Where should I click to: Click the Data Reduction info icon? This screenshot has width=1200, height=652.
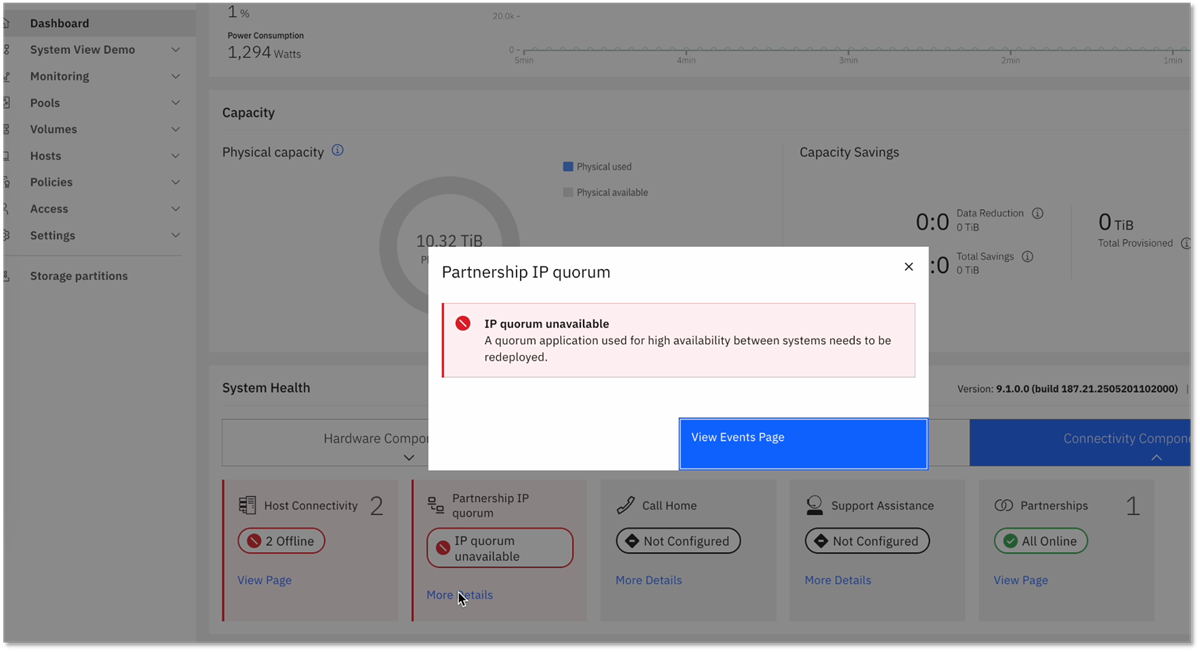tap(1037, 213)
